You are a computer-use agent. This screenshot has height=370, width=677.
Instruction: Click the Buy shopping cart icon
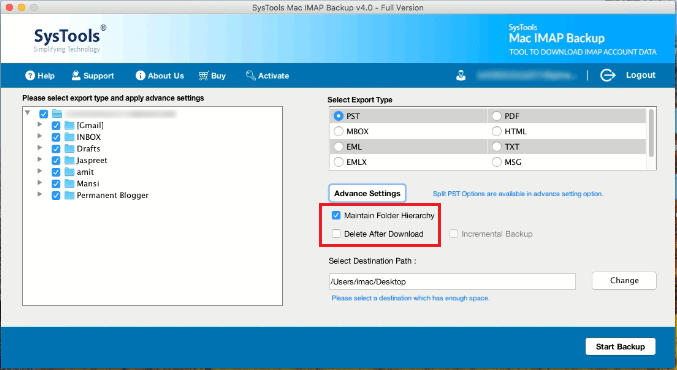point(203,76)
